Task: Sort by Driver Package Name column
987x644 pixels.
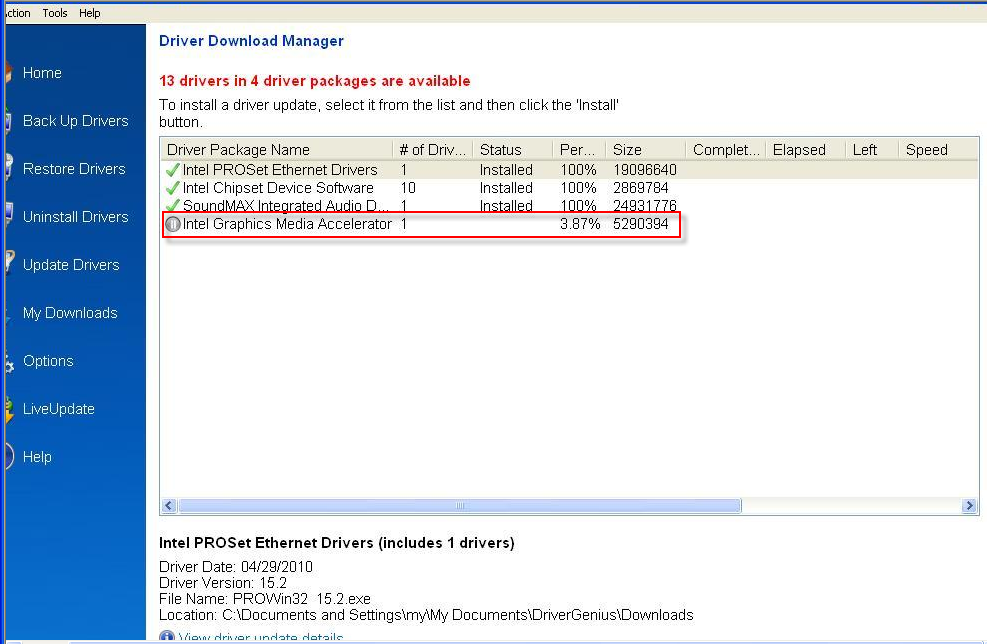Action: pyautogui.click(x=276, y=150)
